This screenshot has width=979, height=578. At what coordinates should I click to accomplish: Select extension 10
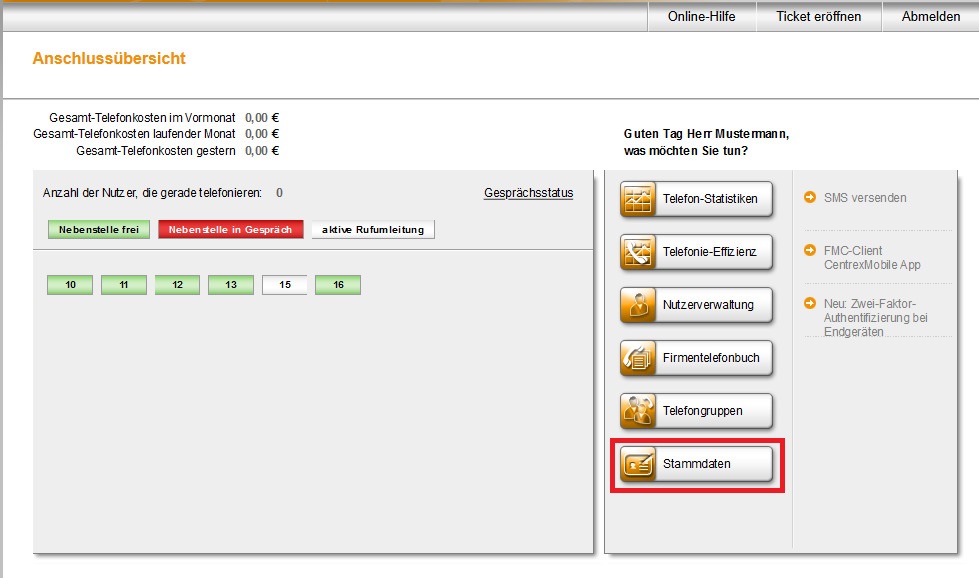[70, 285]
